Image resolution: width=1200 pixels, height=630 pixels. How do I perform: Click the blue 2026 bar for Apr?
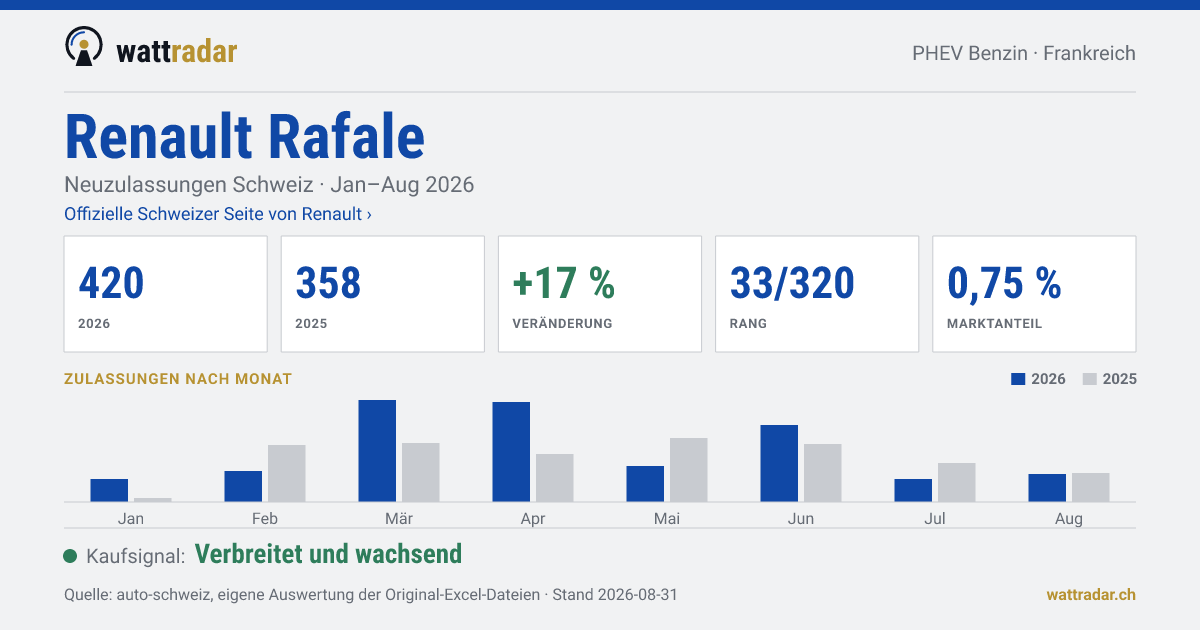point(511,452)
